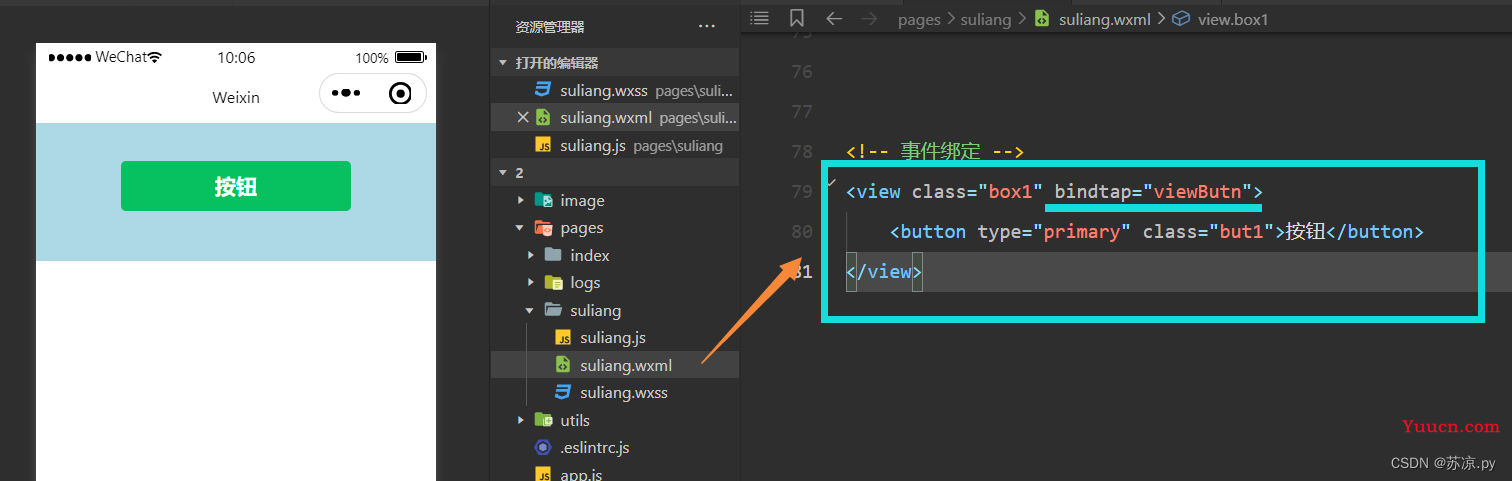The width and height of the screenshot is (1512, 481).
Task: Click the suliang breadcrumb segment
Action: (x=986, y=19)
